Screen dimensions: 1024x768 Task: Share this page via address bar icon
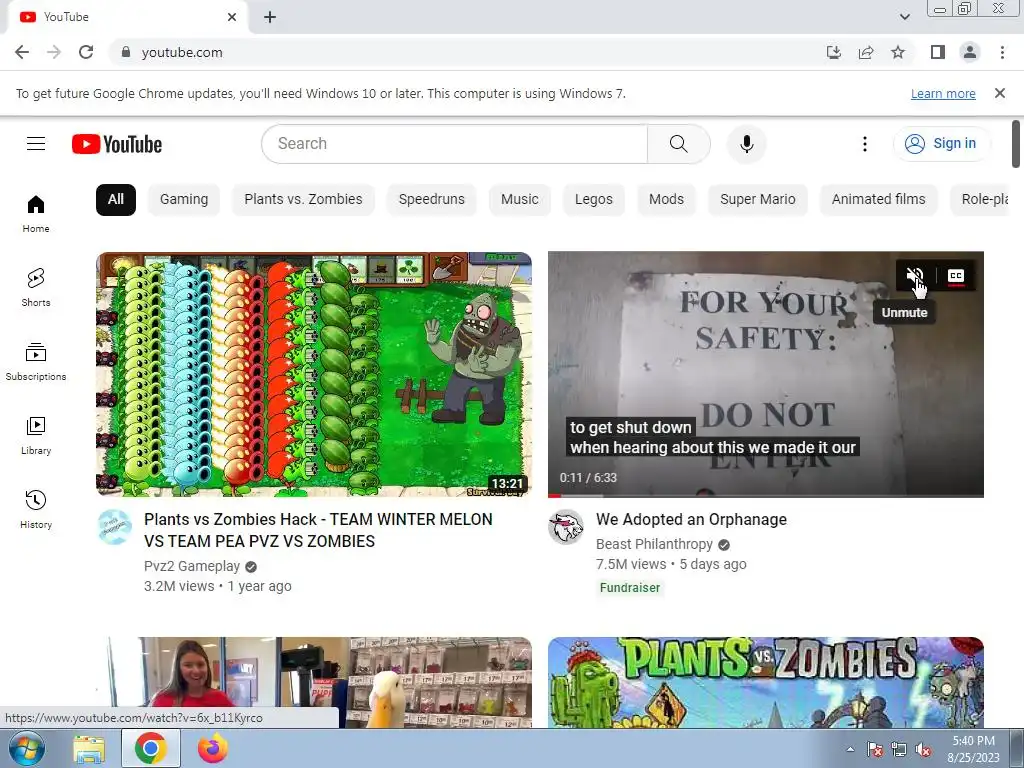866,52
